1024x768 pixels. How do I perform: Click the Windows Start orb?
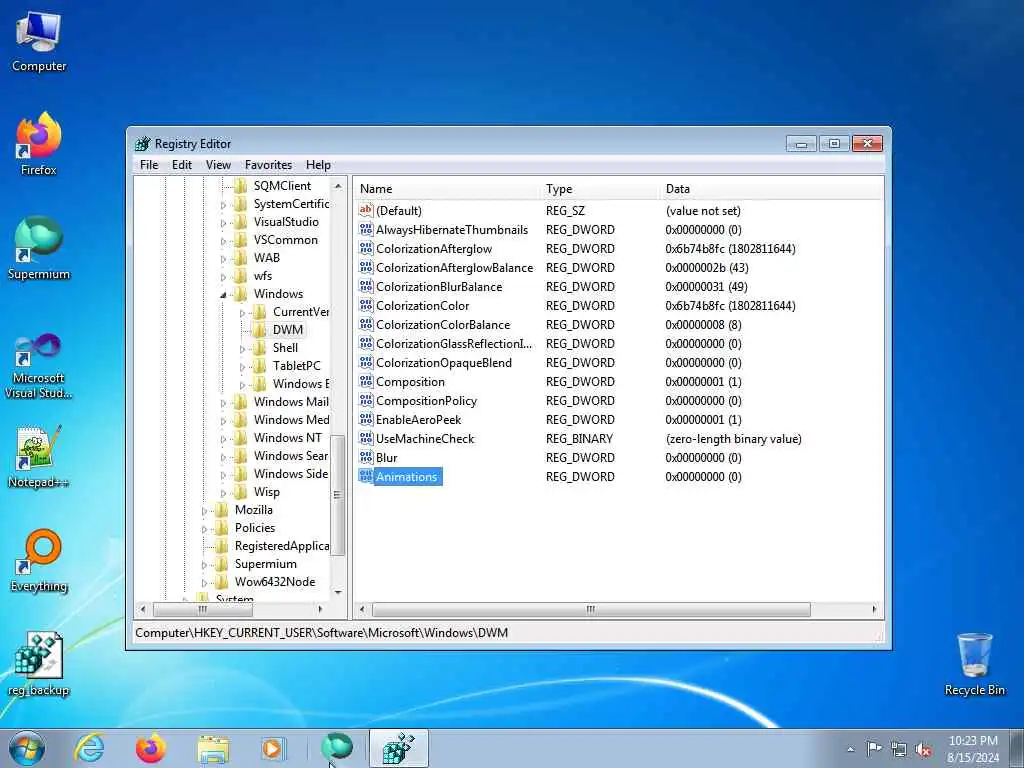tap(27, 748)
